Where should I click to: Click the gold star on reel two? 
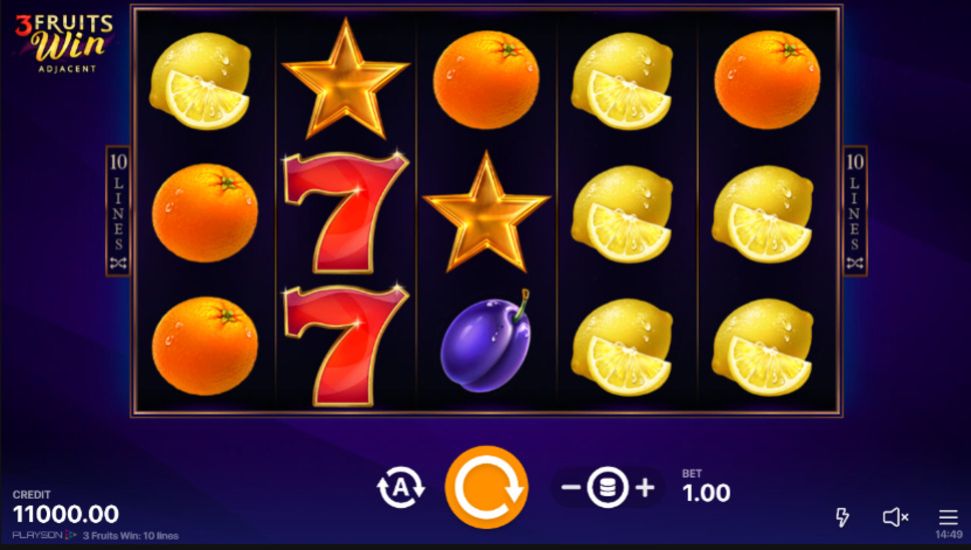click(345, 79)
